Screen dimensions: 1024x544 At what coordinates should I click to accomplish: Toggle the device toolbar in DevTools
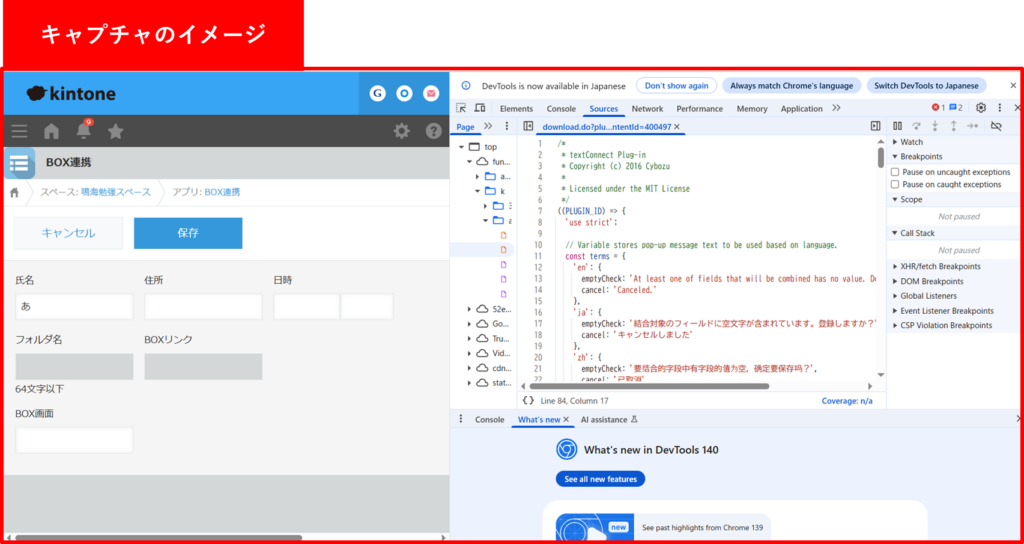coord(482,108)
